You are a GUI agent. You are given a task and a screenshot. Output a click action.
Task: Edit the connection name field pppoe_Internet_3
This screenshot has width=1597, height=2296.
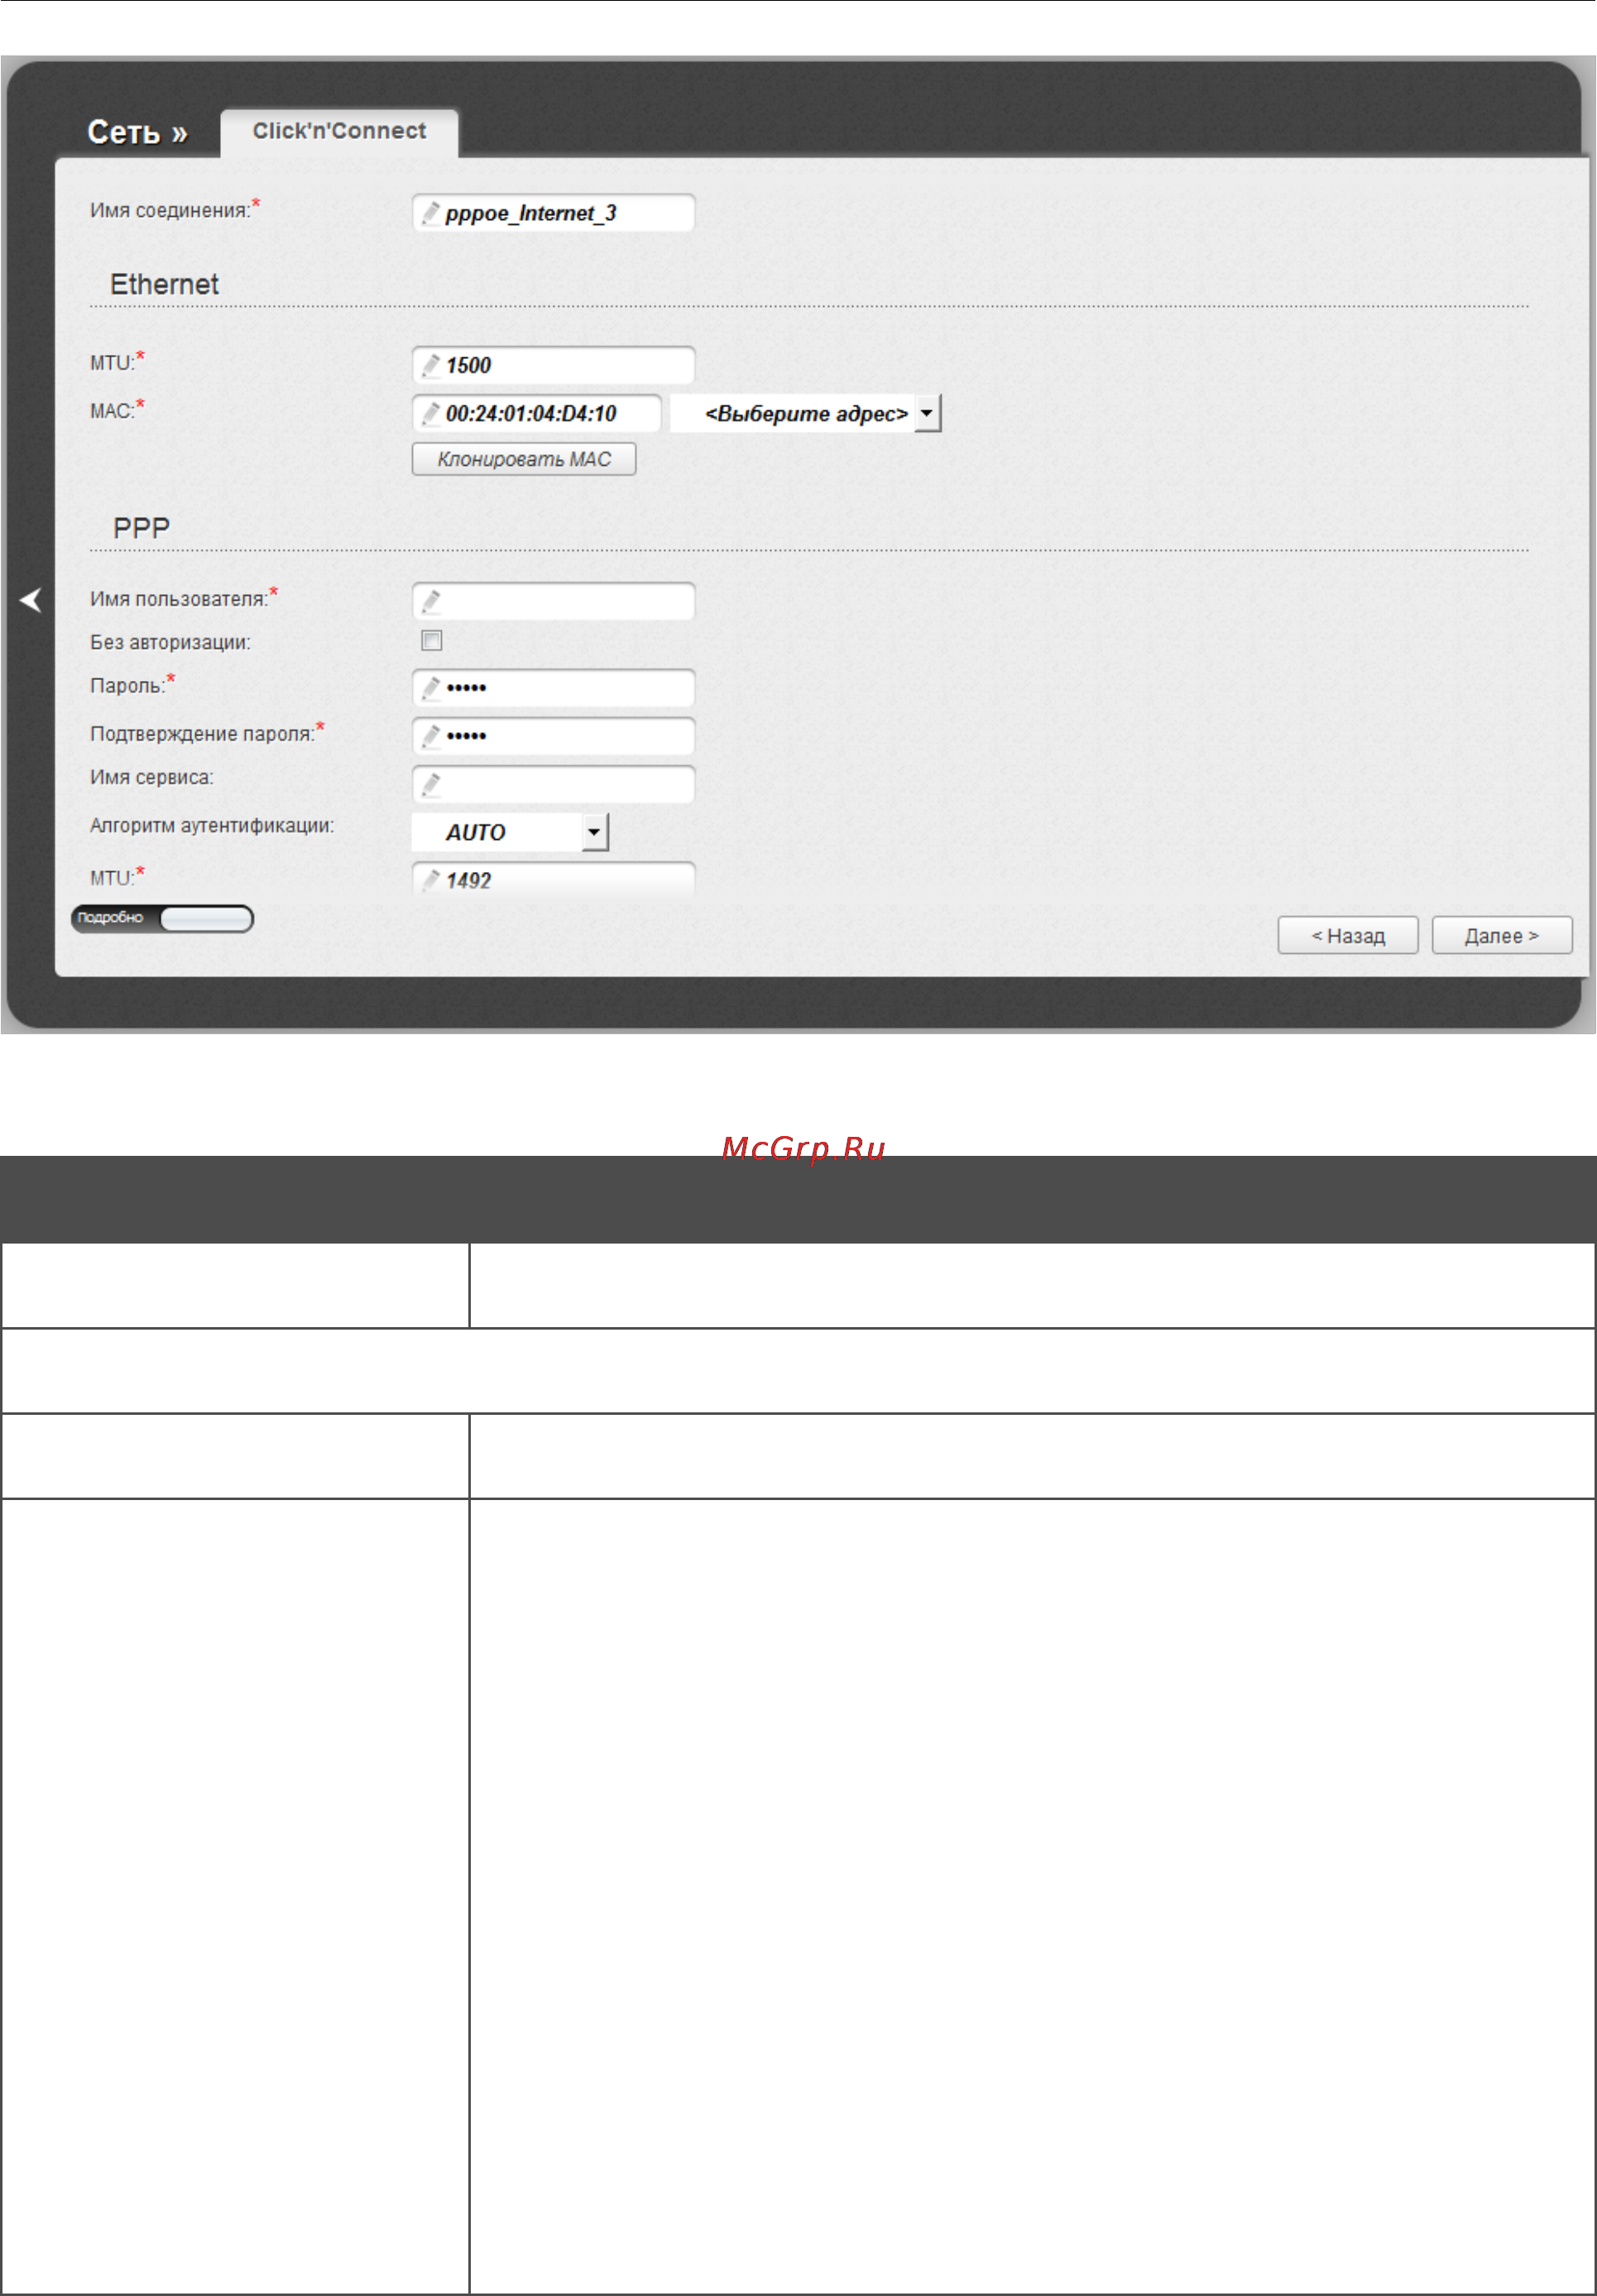pos(553,213)
